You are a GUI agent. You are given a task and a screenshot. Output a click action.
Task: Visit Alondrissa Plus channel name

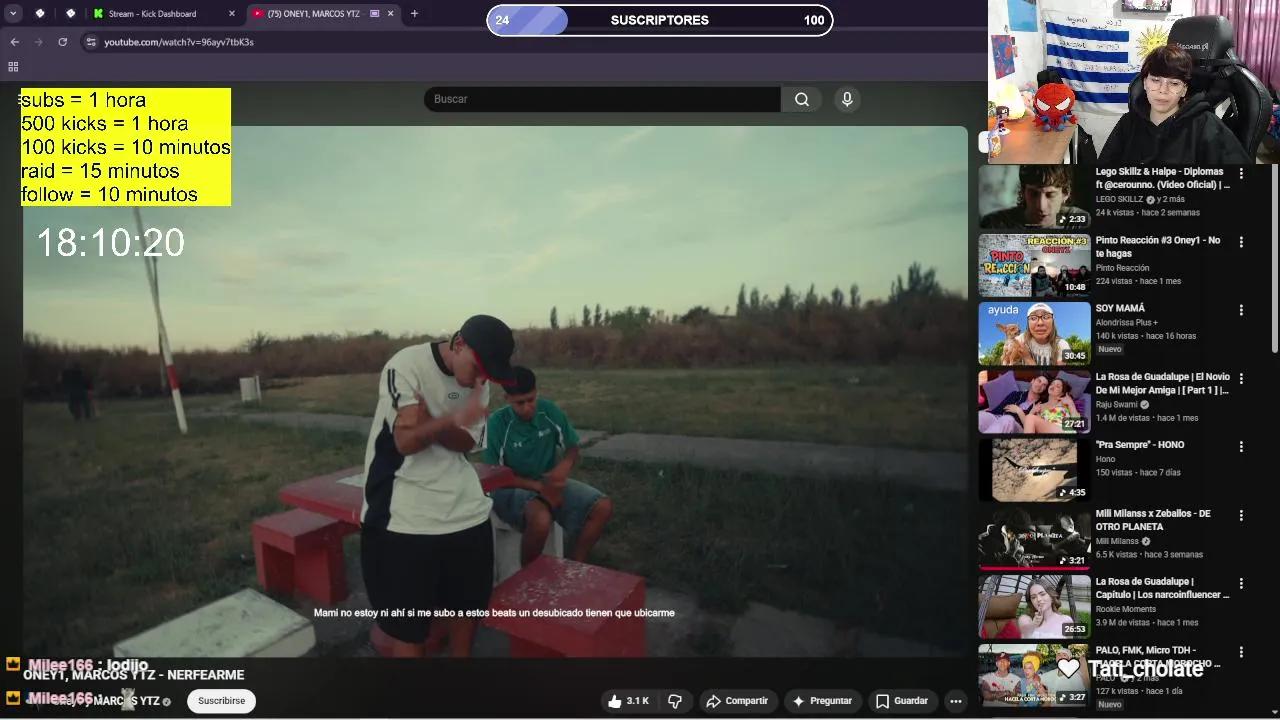tap(1126, 323)
